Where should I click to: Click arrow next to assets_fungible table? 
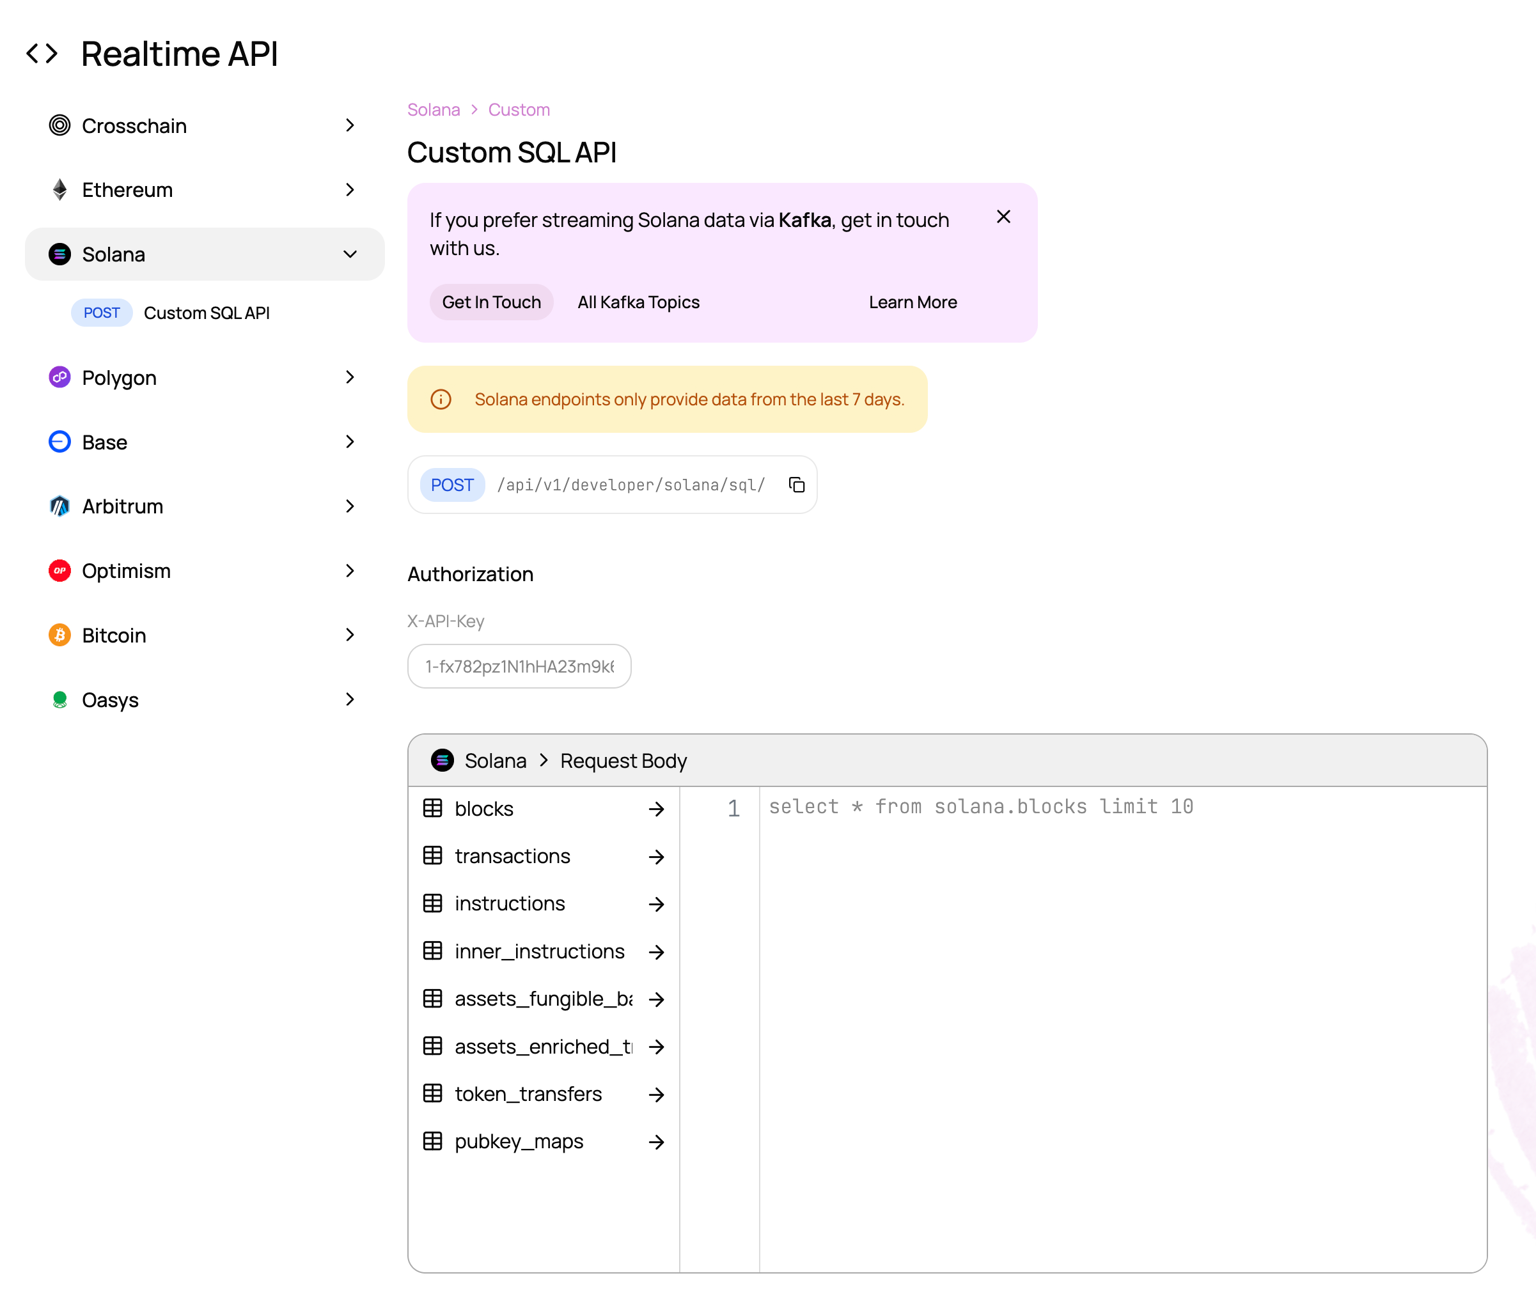(656, 999)
